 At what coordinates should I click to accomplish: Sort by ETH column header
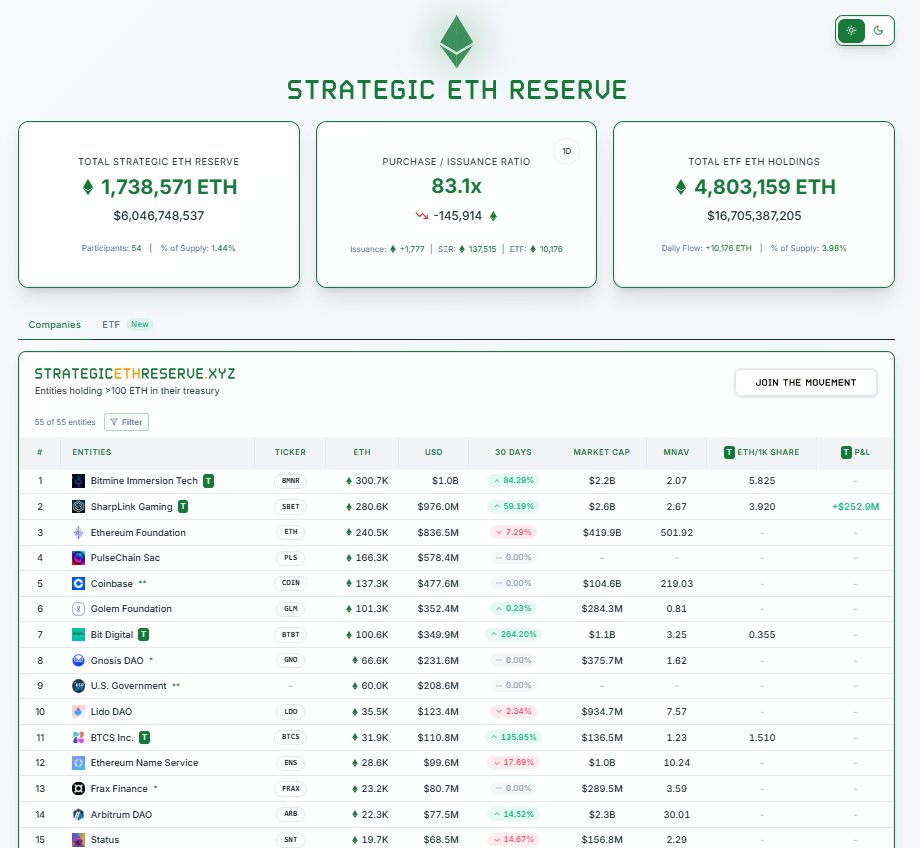(x=362, y=452)
